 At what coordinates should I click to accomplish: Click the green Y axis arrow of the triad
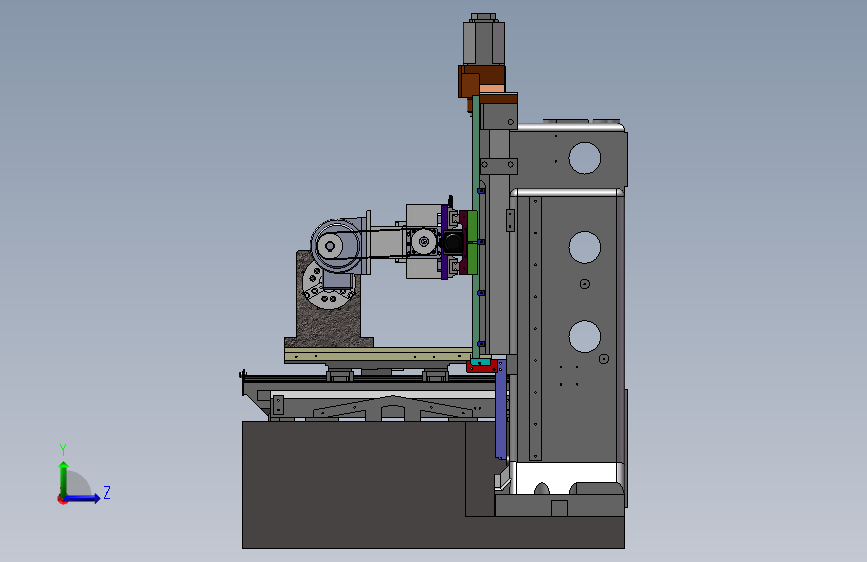[64, 479]
